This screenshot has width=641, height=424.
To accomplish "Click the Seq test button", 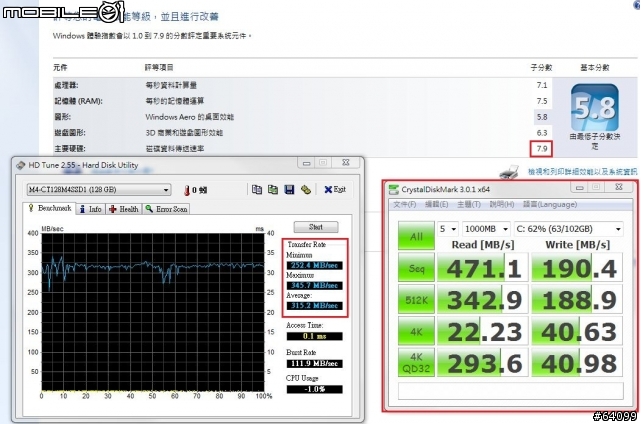I will (x=416, y=268).
